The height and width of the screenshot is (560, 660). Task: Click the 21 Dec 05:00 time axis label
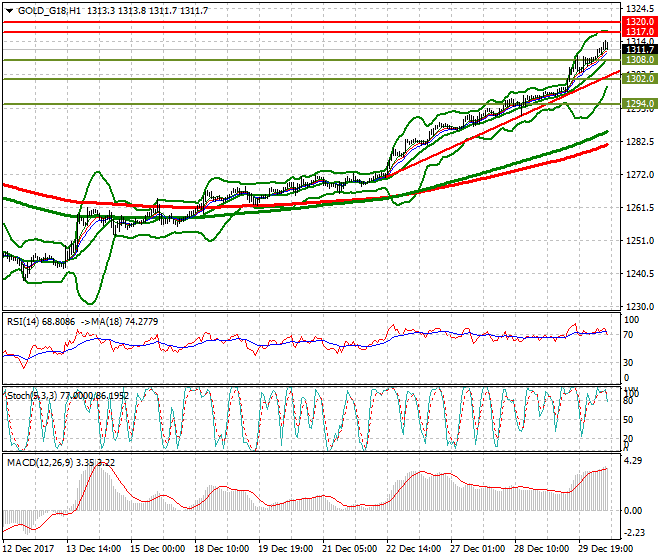pos(349,549)
